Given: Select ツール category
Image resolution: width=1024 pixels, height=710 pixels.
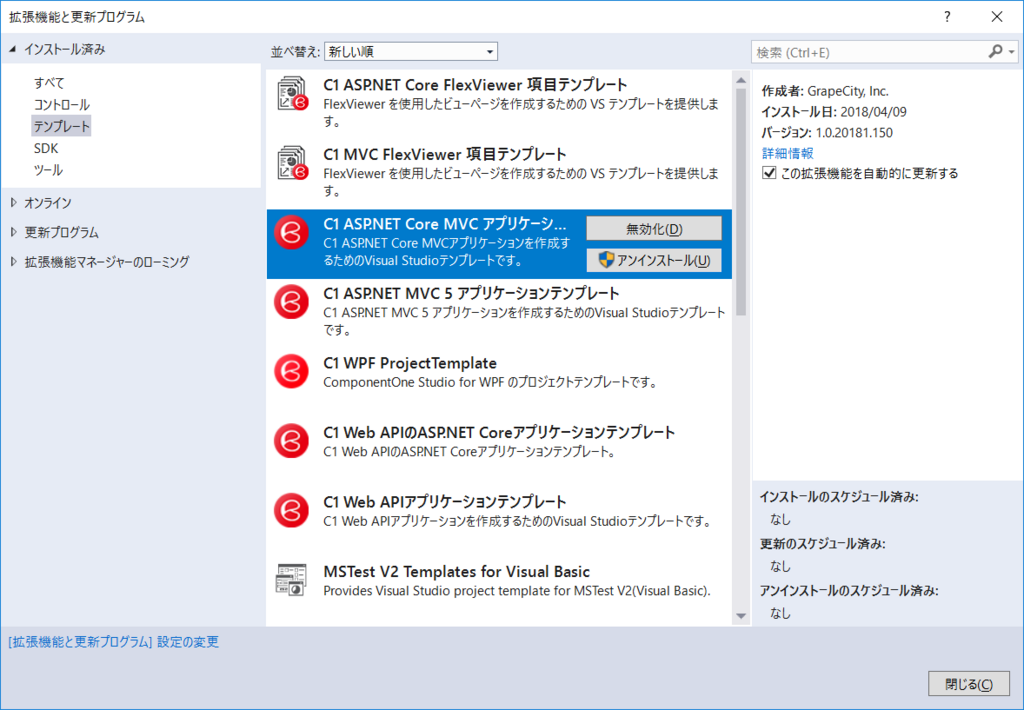Looking at the screenshot, I should 48,170.
